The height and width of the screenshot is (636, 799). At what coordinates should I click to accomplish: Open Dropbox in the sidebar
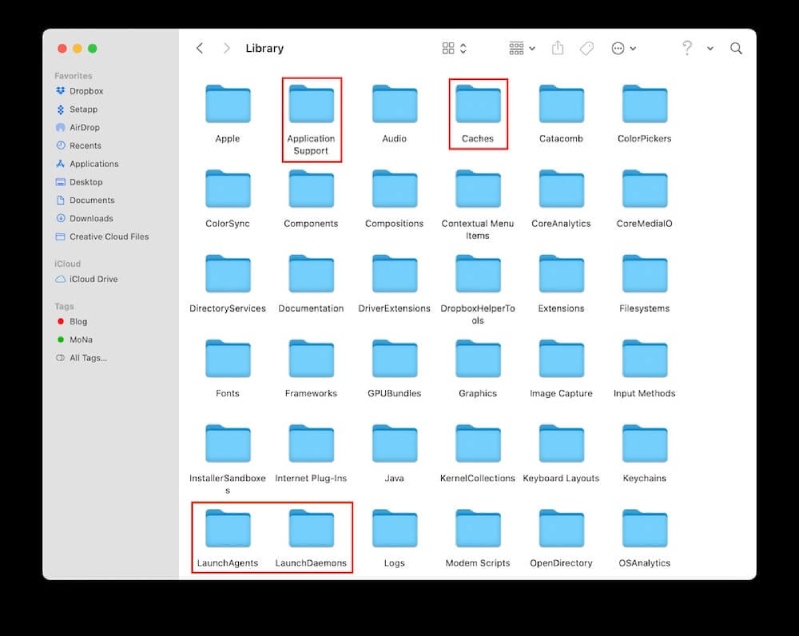[x=79, y=91]
